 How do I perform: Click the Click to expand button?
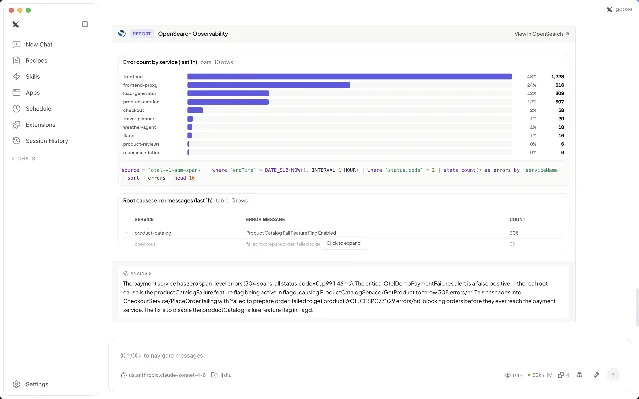point(344,243)
